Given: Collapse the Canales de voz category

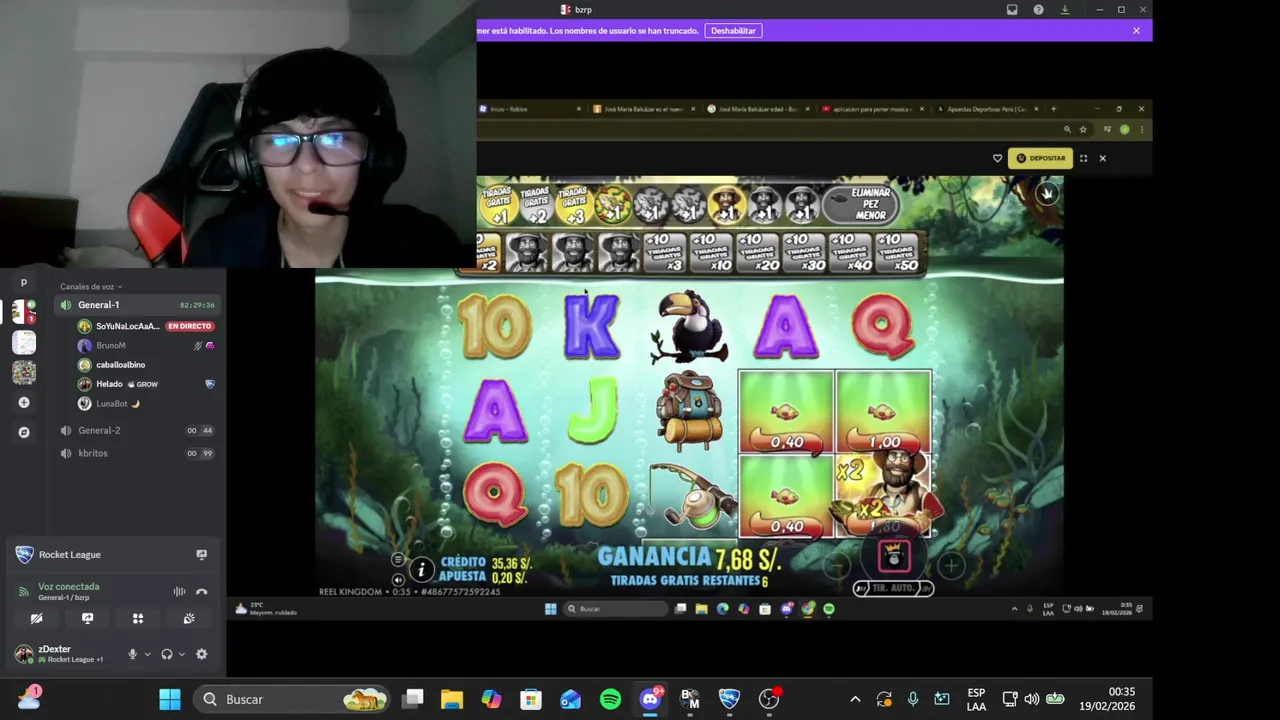Looking at the screenshot, I should [x=91, y=287].
